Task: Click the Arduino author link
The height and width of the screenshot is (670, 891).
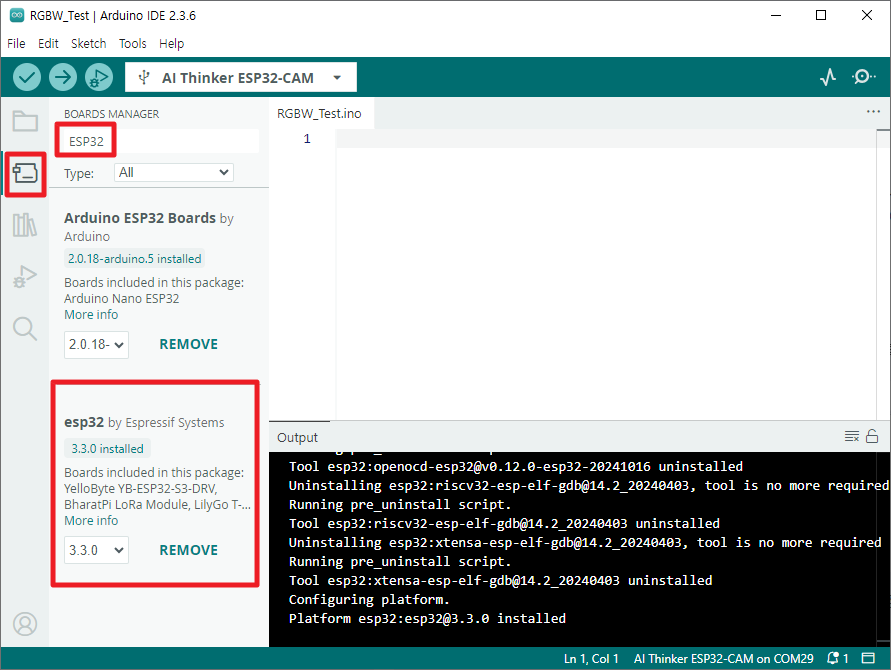Action: point(87,236)
